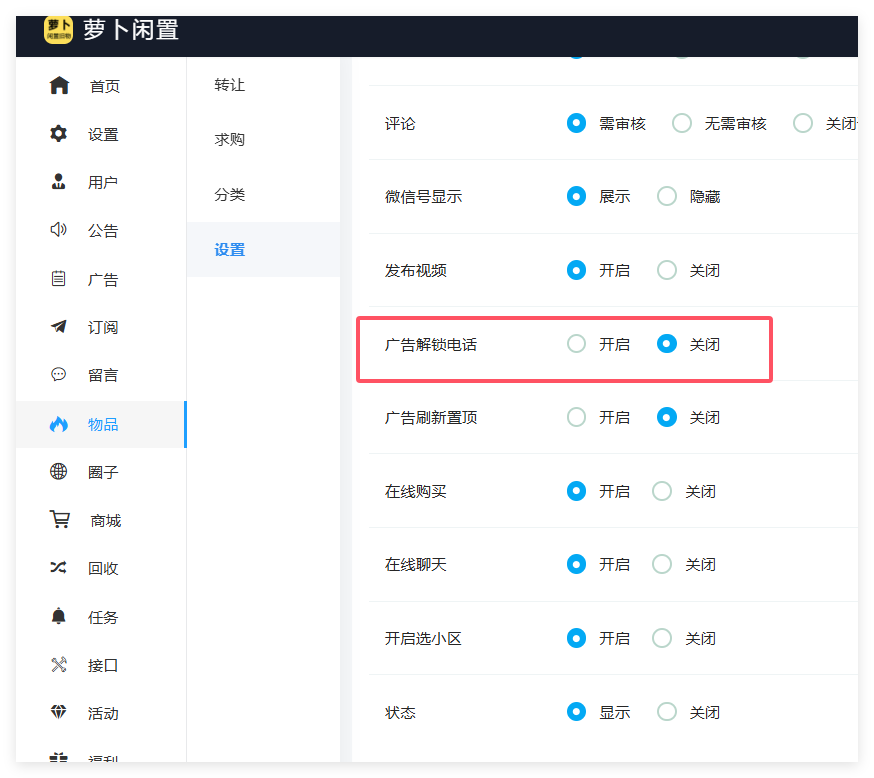874x778 pixels.
Task: Click the gear icon beside 设置
Action: [59, 134]
